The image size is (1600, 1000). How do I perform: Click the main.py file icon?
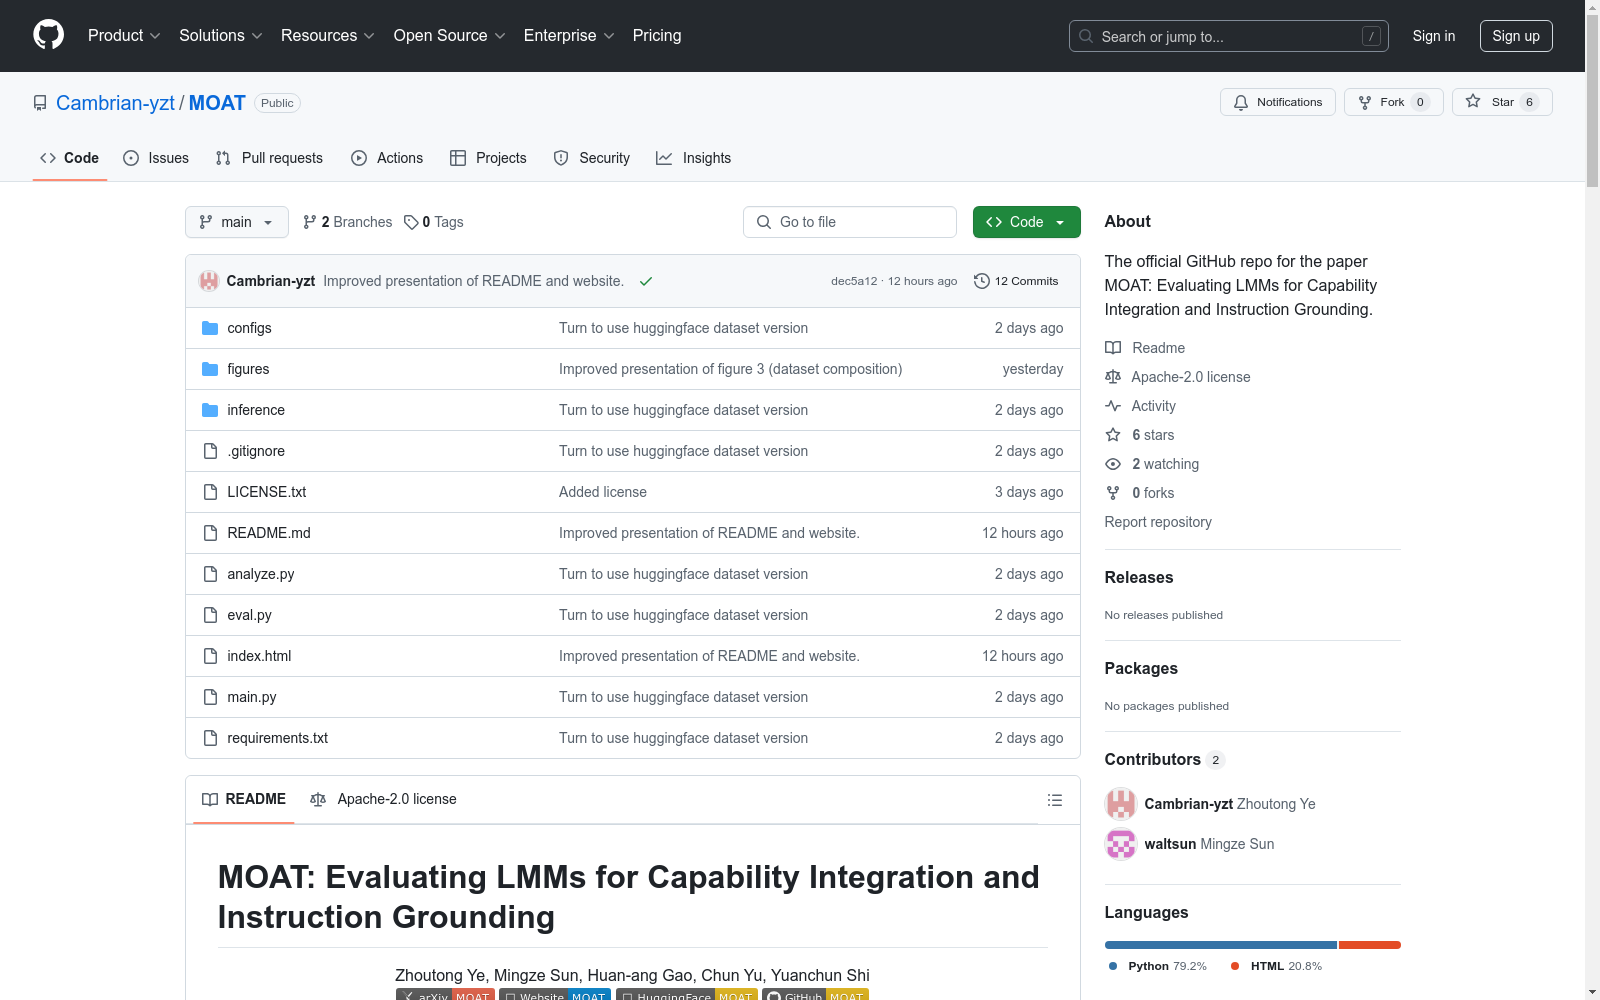tap(210, 697)
